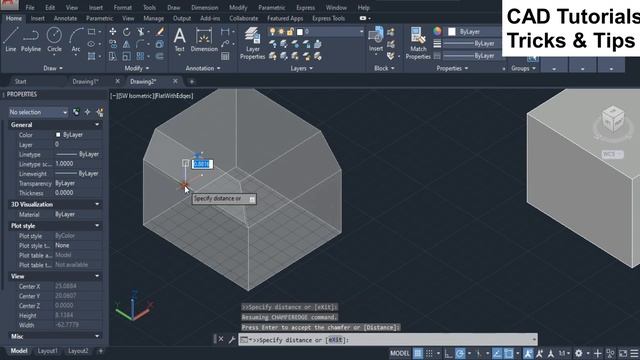The image size is (640, 360).
Task: Add a new layout tab with plus
Action: (100, 351)
